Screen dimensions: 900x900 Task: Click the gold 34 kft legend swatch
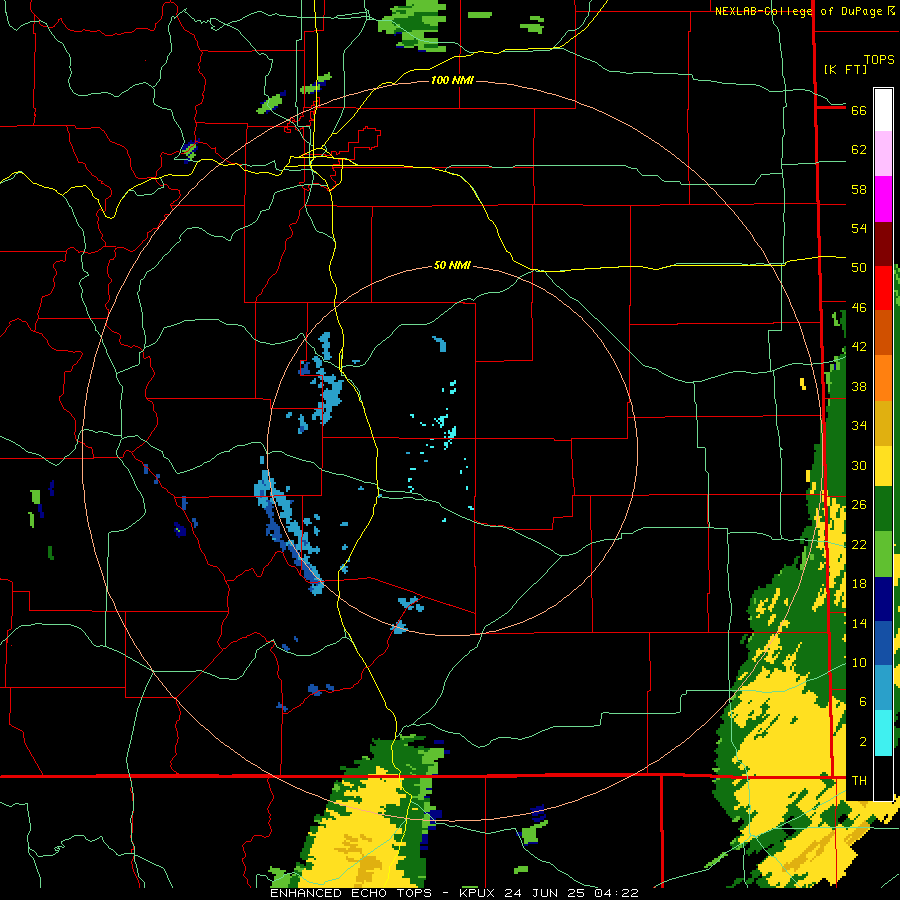click(x=883, y=423)
